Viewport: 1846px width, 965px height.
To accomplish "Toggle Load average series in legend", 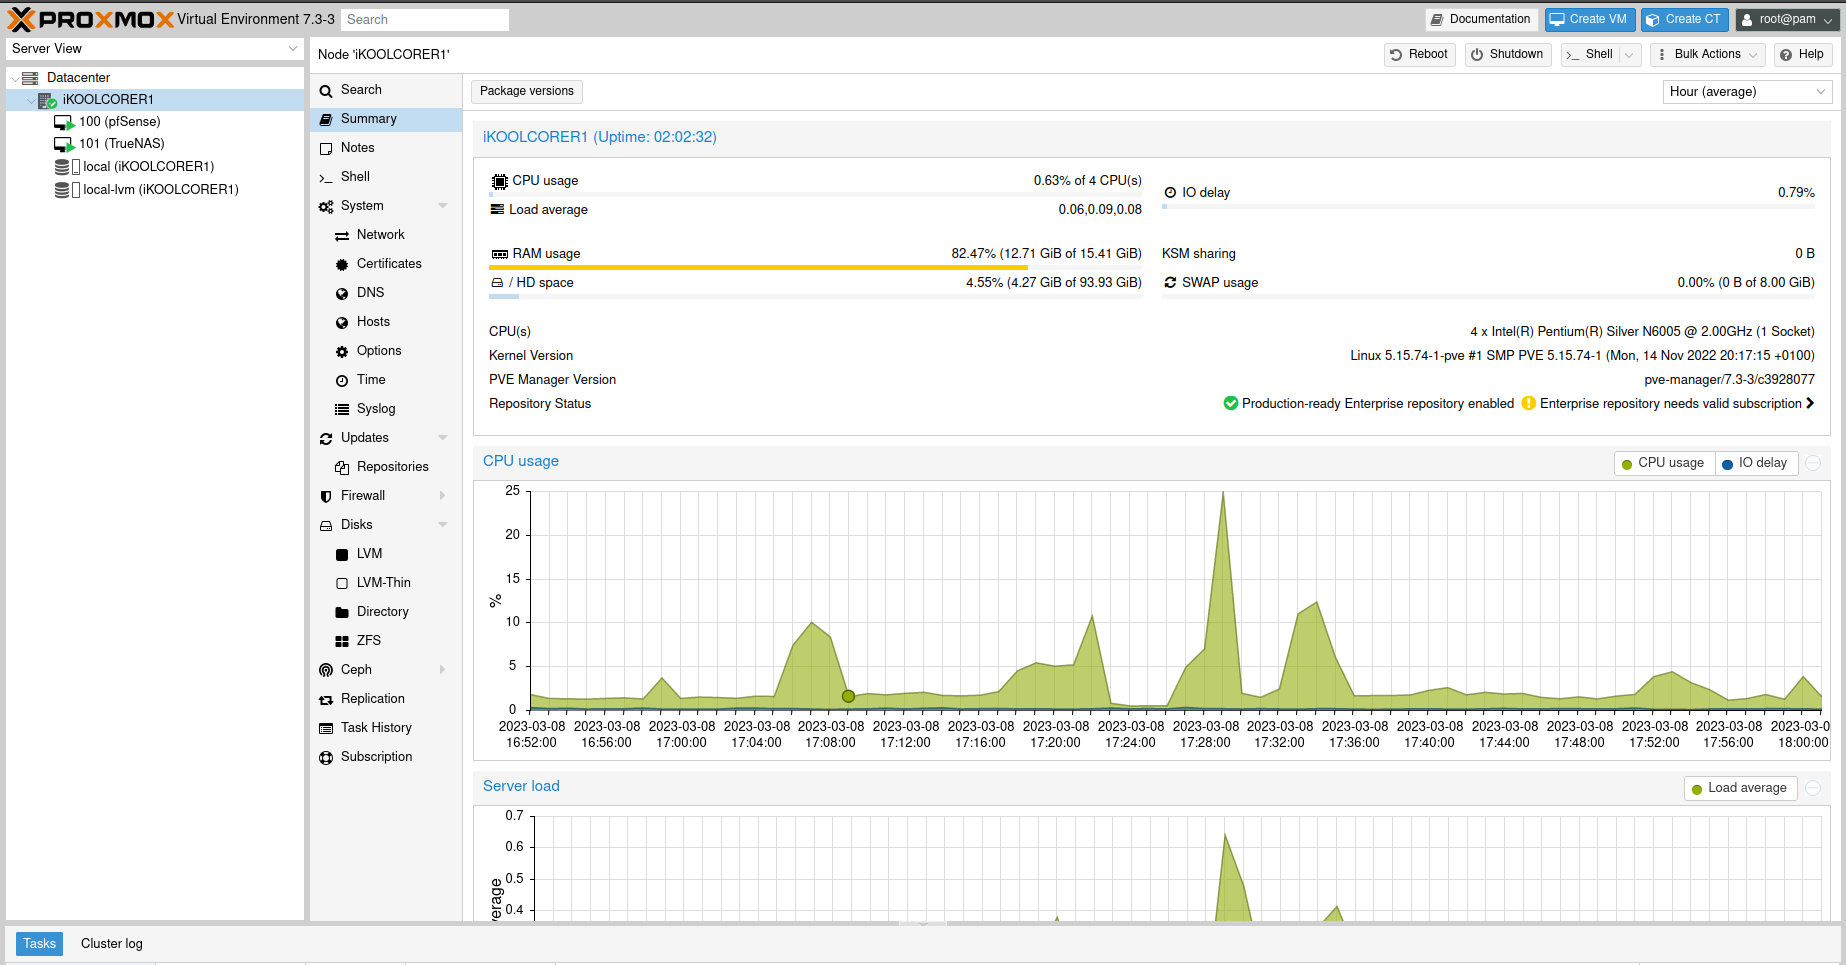I will click(1740, 788).
